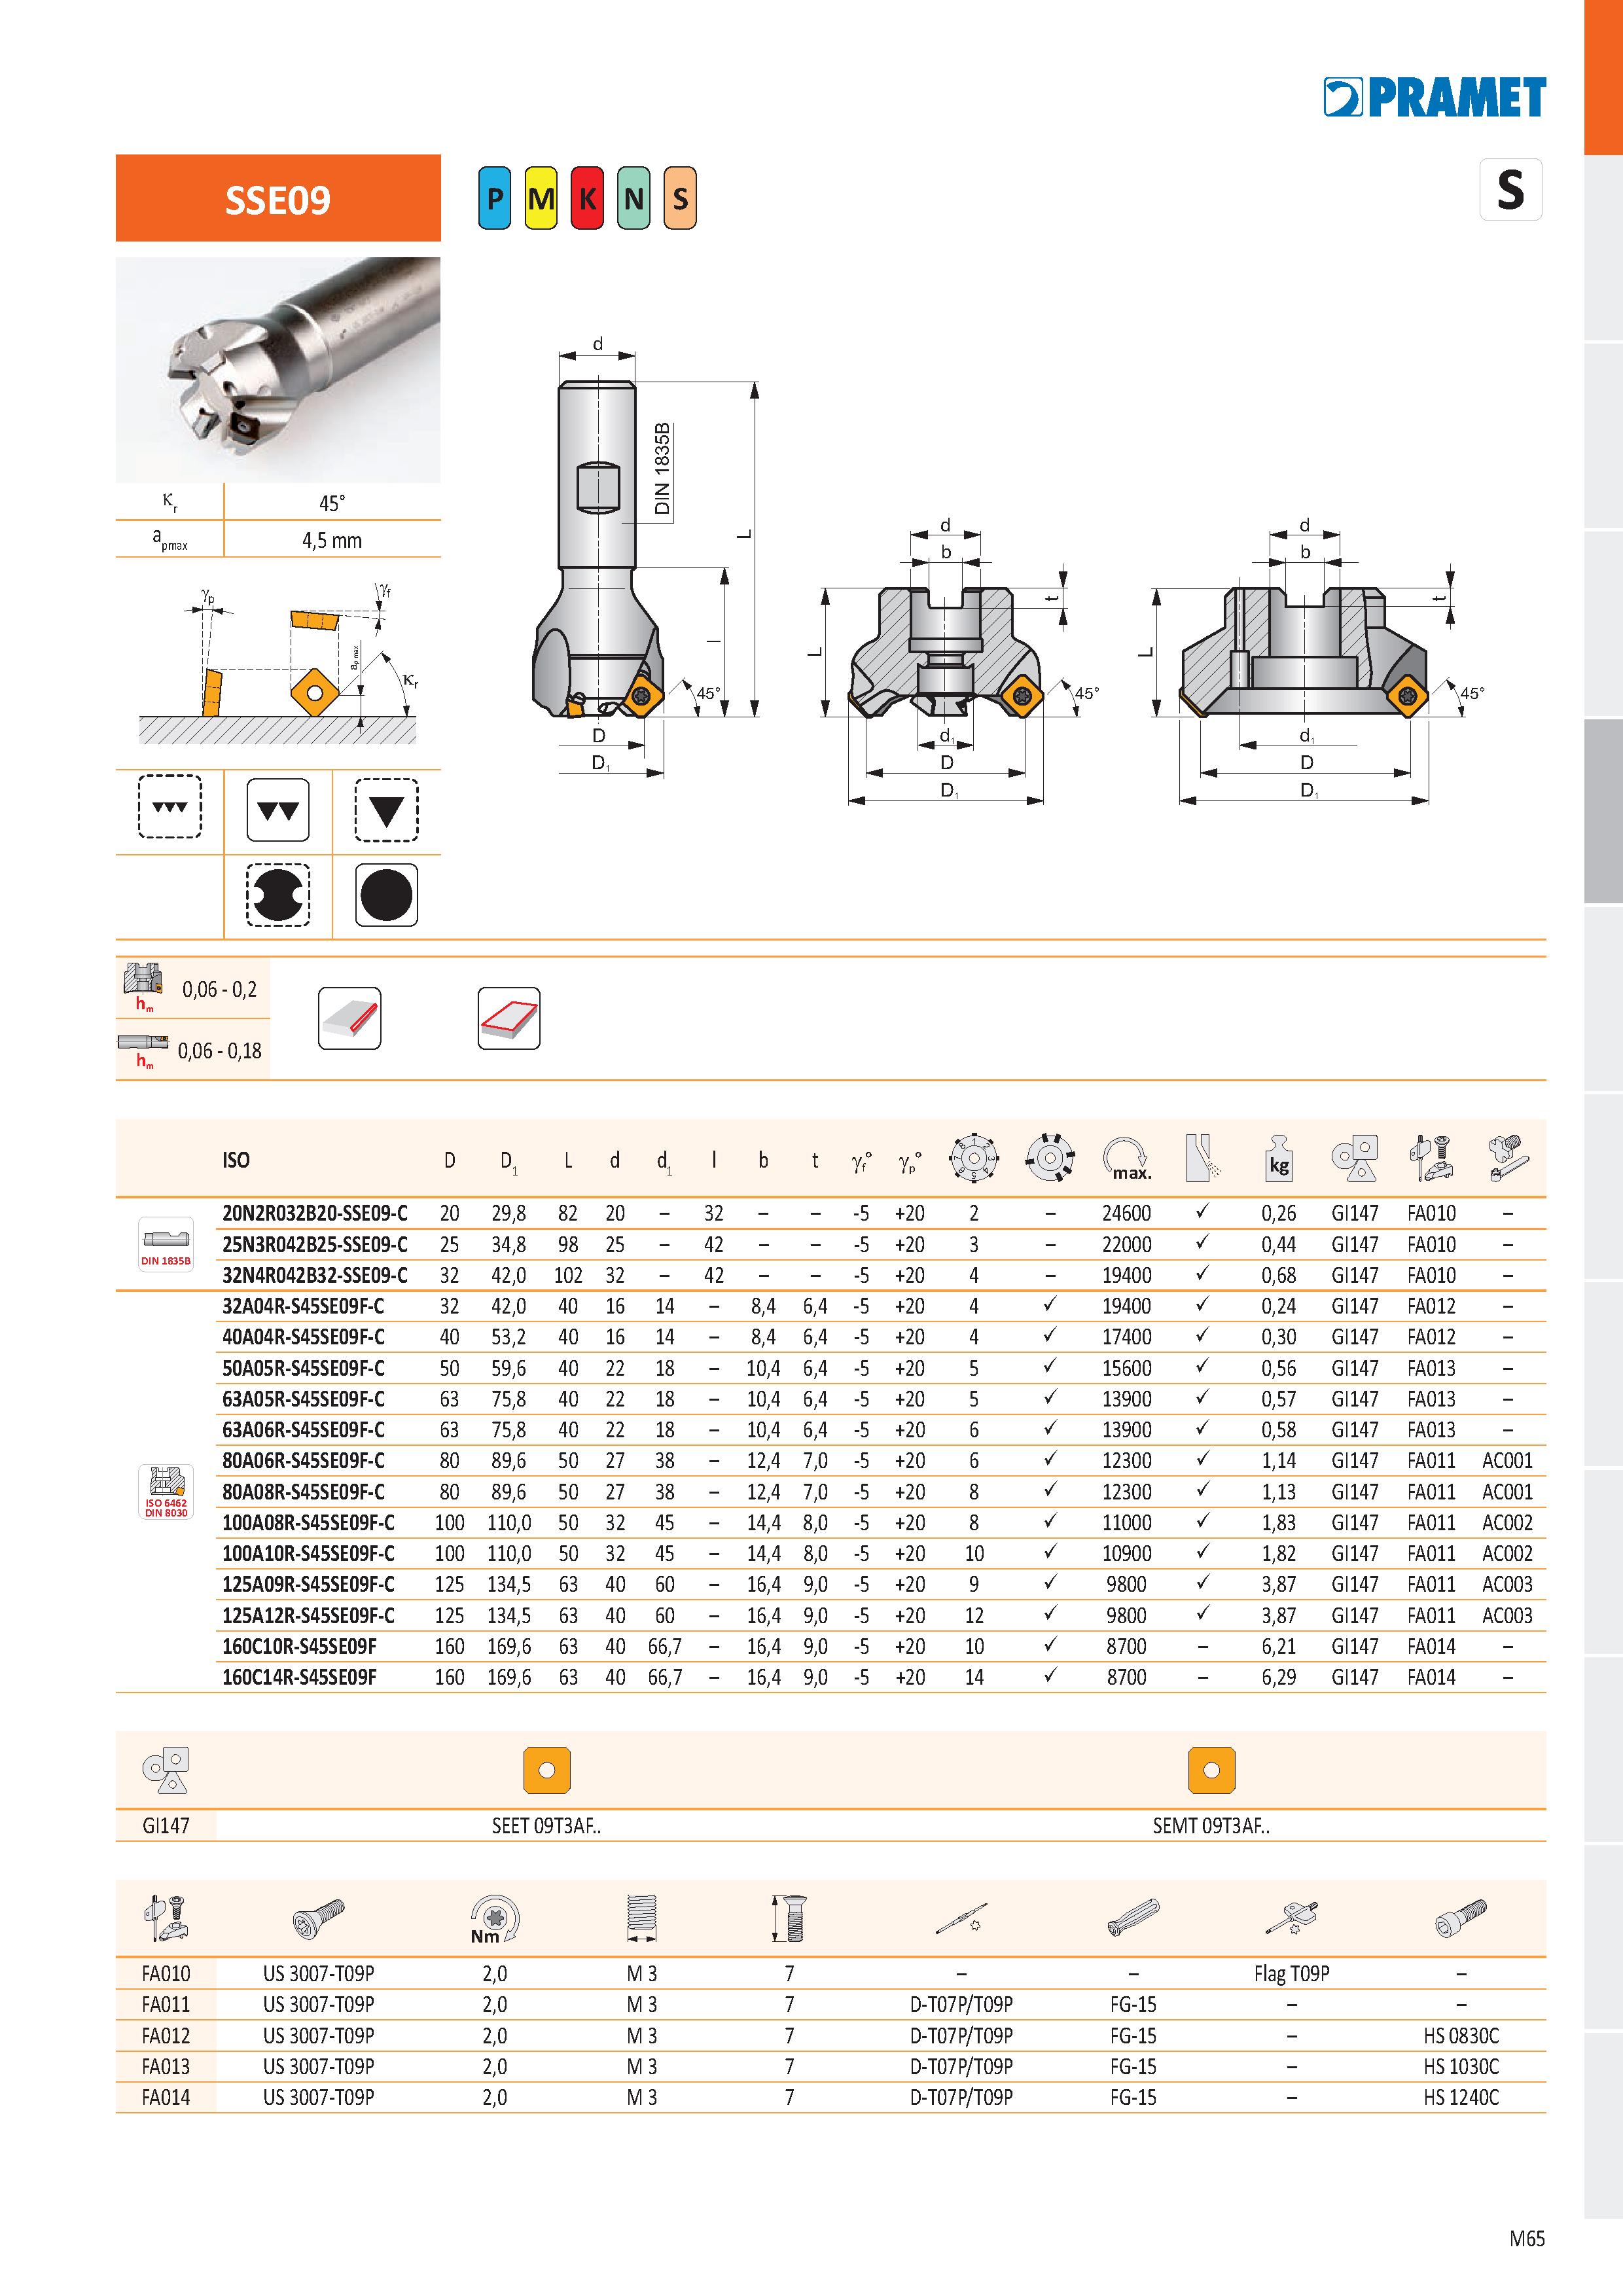Click the ISO 6462 DIN 8030 arbor icon
The width and height of the screenshot is (1623, 2296).
pyautogui.click(x=166, y=1491)
